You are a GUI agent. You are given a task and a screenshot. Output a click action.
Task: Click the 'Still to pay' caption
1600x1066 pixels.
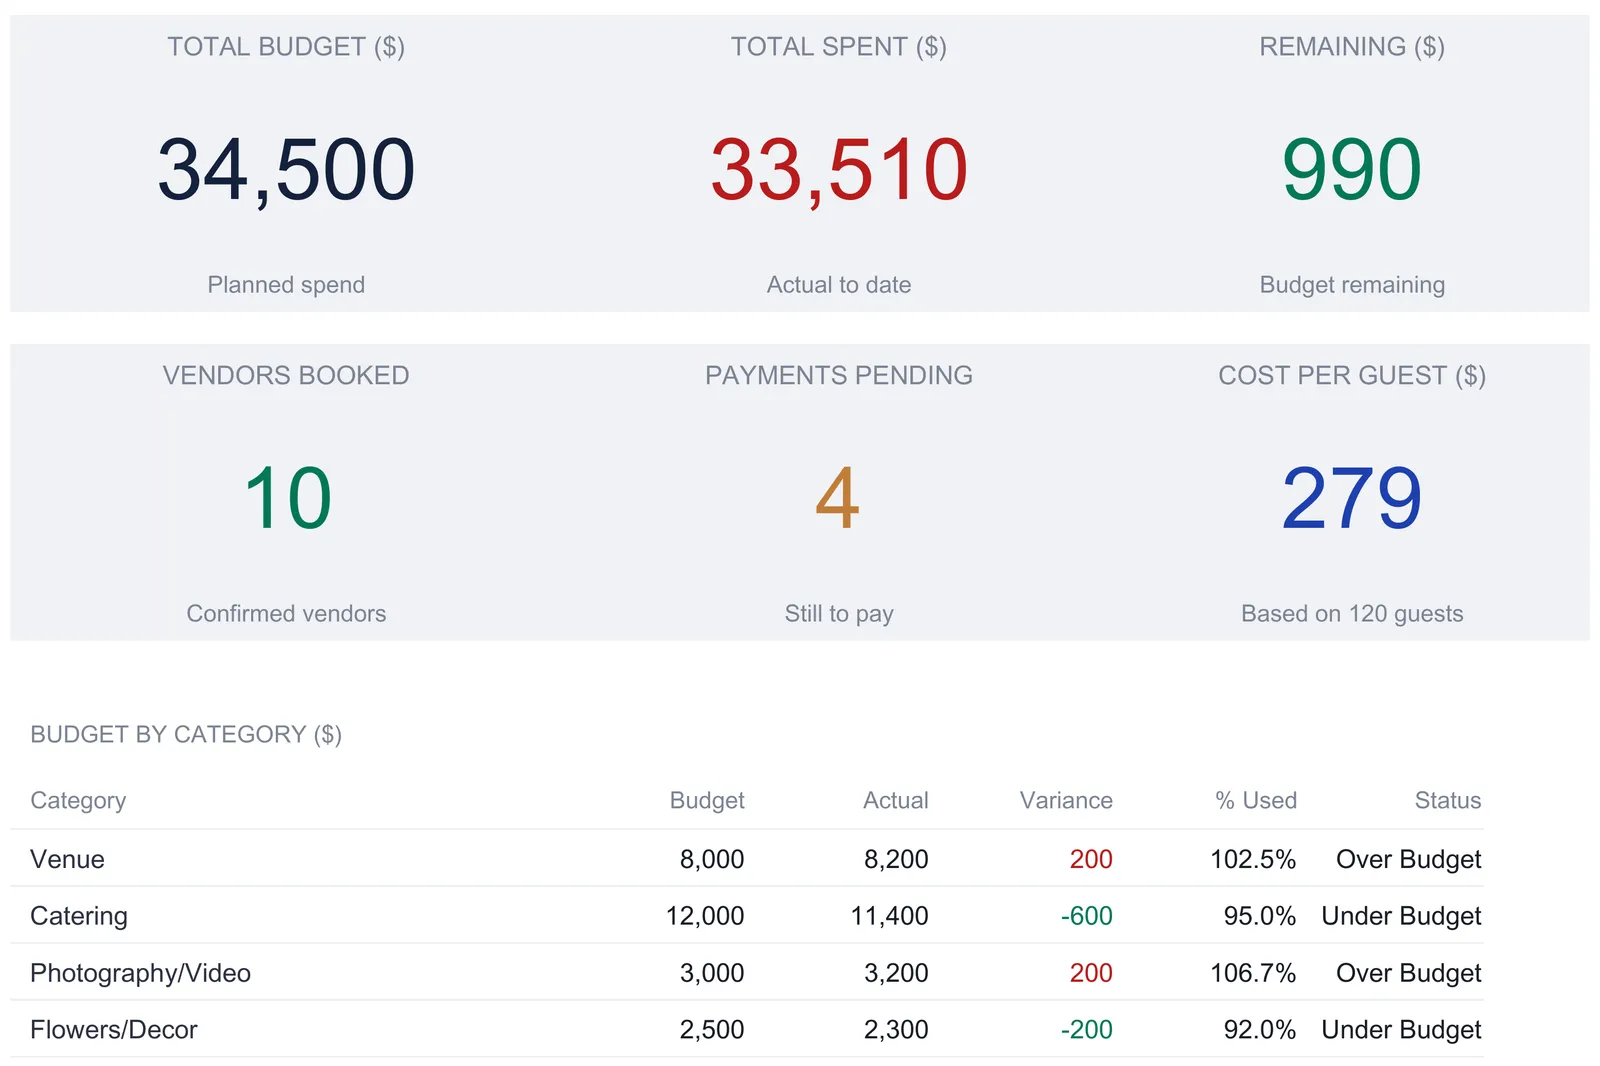coord(839,613)
